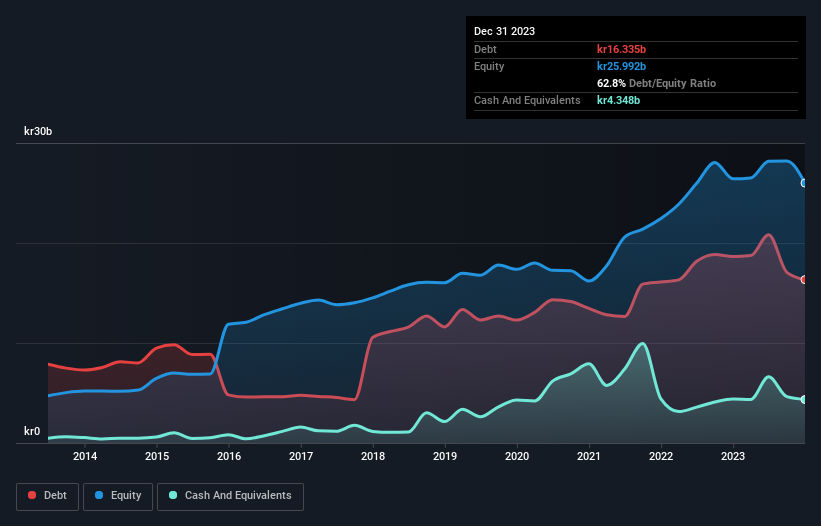Click Cash And Equivalents label in tooltip
Viewport: 821px width, 526px height.
[x=527, y=100]
